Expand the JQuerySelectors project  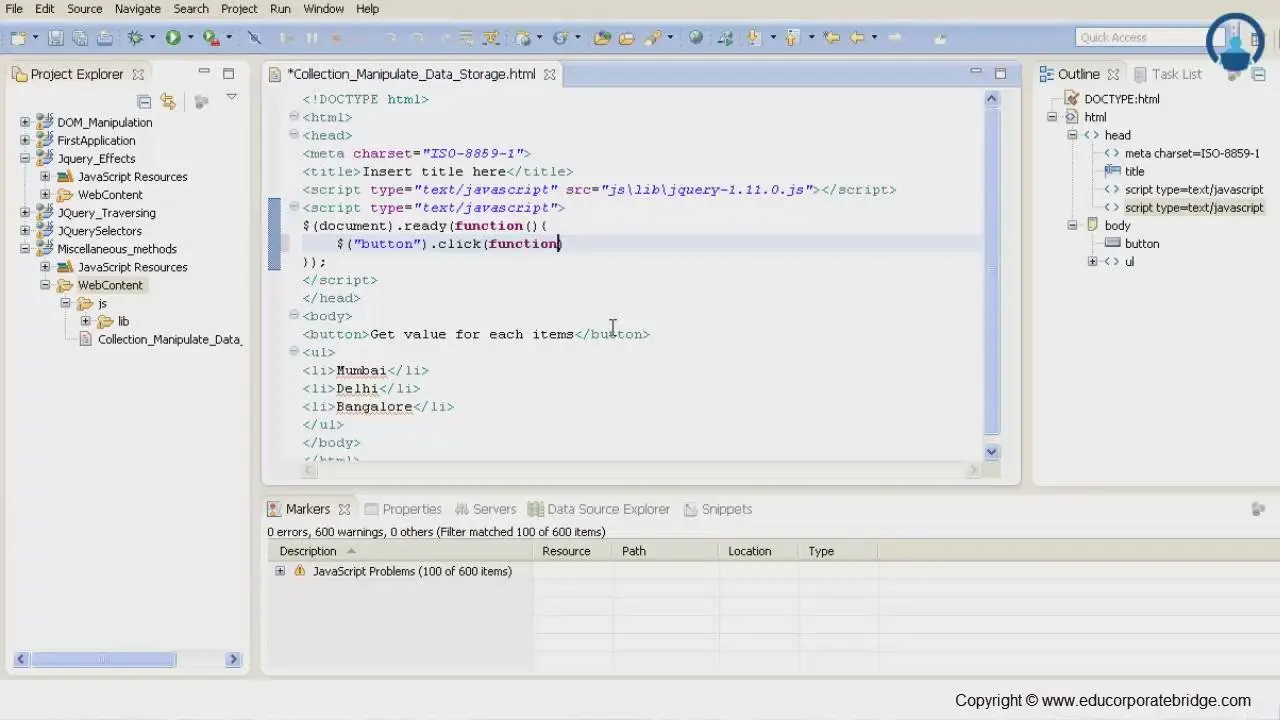25,231
